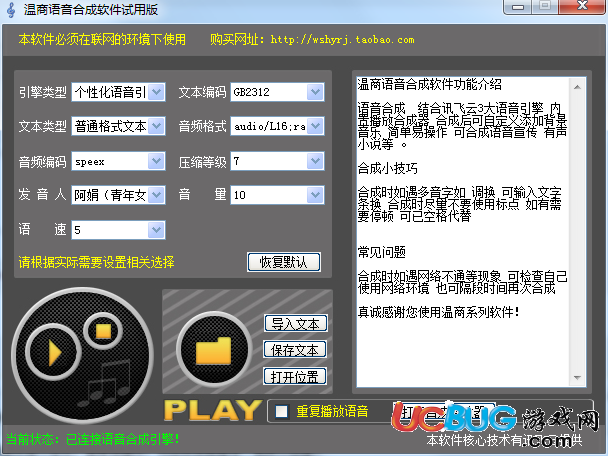This screenshot has height=456, width=608.
Task: Click the 打开位置 button
Action: [295, 376]
